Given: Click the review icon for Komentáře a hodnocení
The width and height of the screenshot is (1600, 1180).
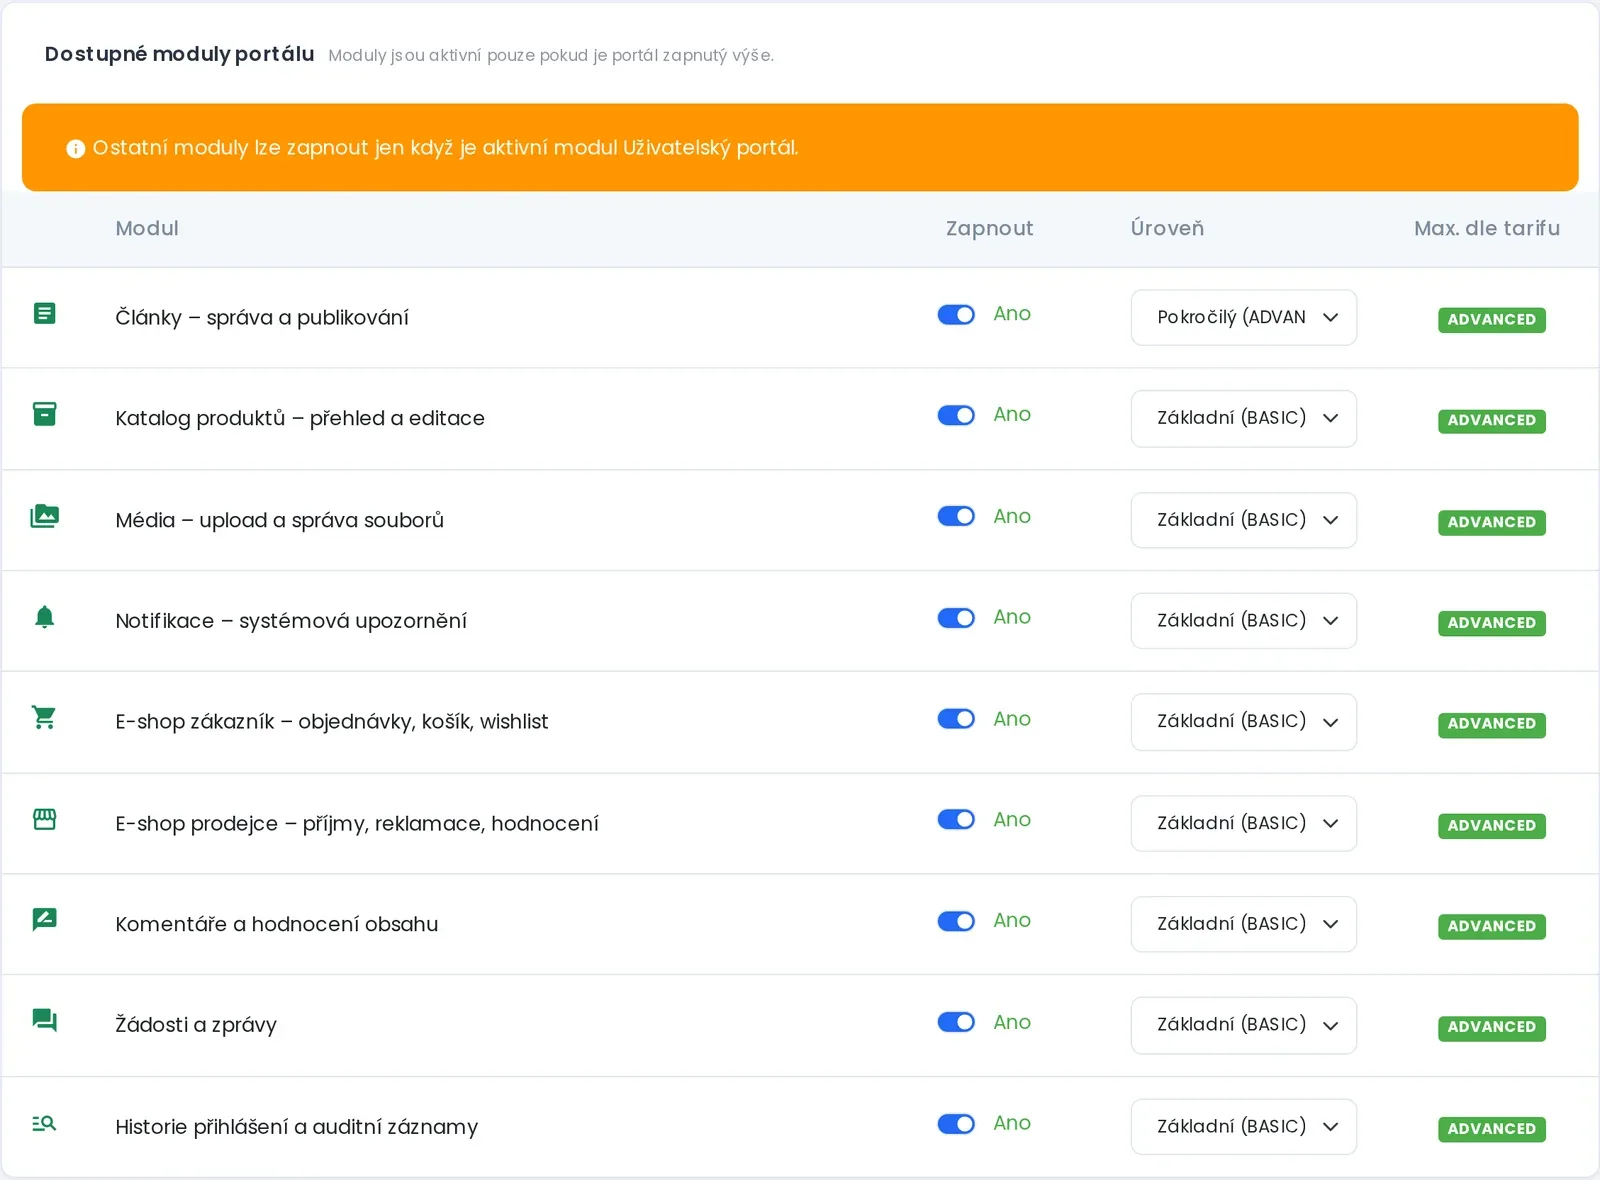Looking at the screenshot, I should (44, 920).
